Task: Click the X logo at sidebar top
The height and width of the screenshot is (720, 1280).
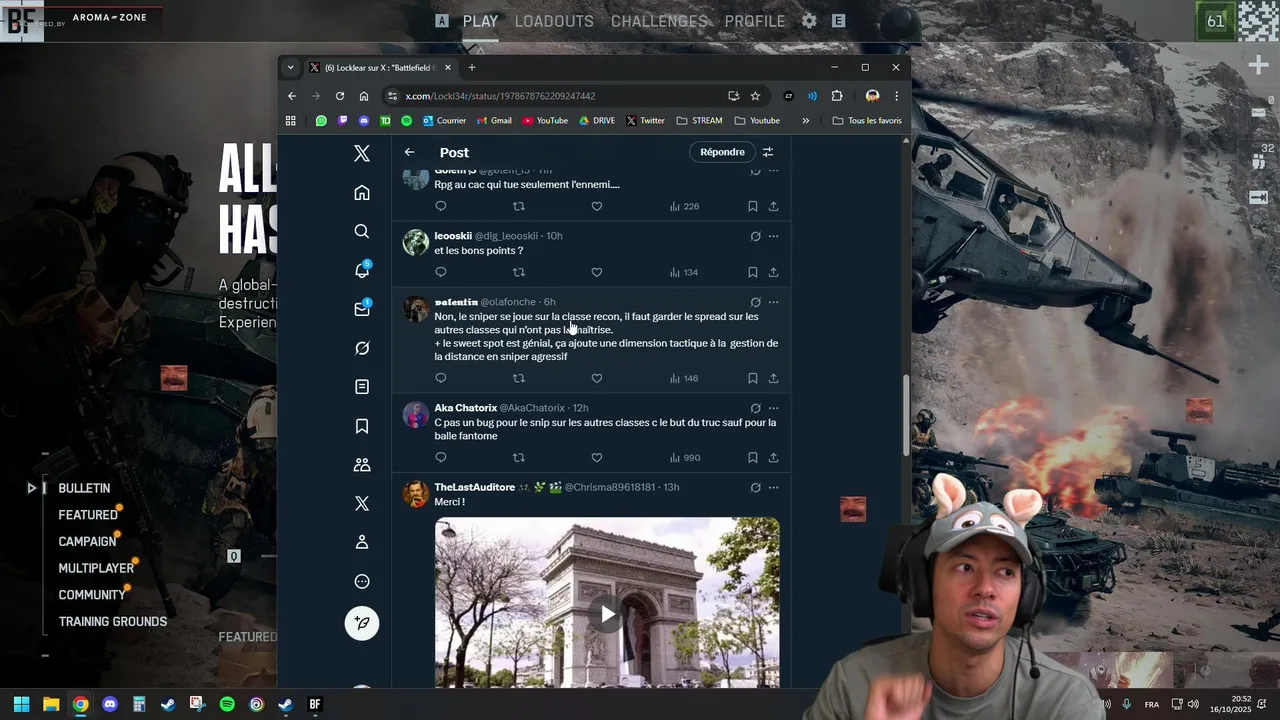Action: pyautogui.click(x=362, y=153)
